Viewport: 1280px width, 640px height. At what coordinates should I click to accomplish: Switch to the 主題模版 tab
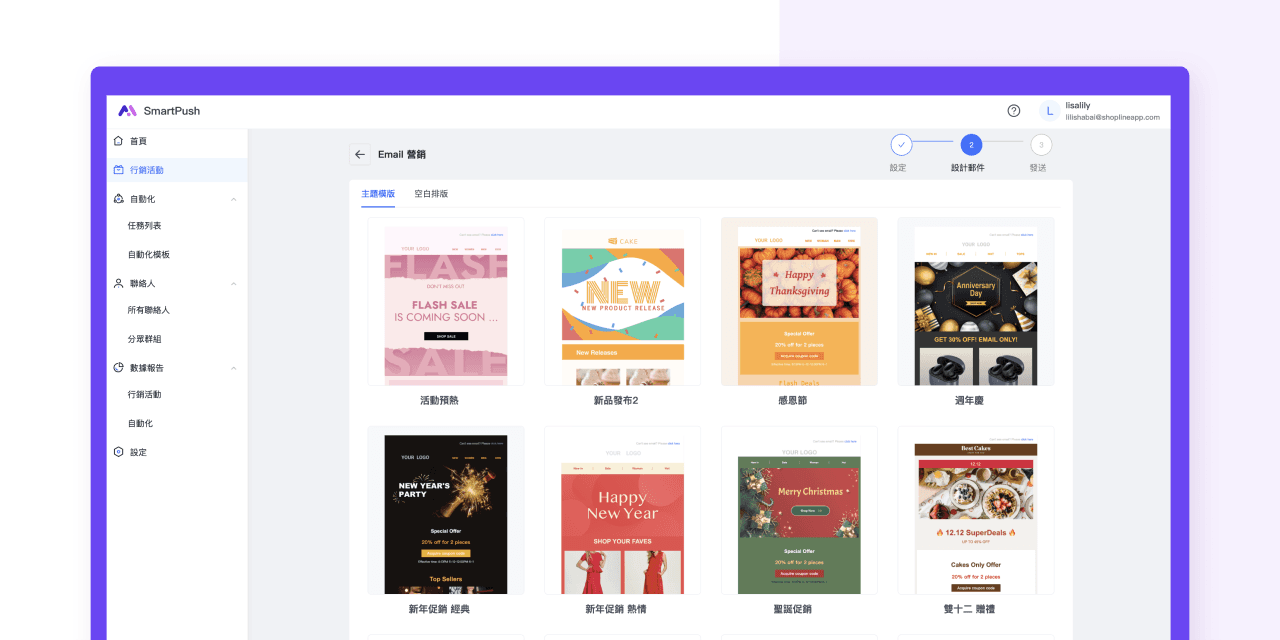pyautogui.click(x=378, y=194)
